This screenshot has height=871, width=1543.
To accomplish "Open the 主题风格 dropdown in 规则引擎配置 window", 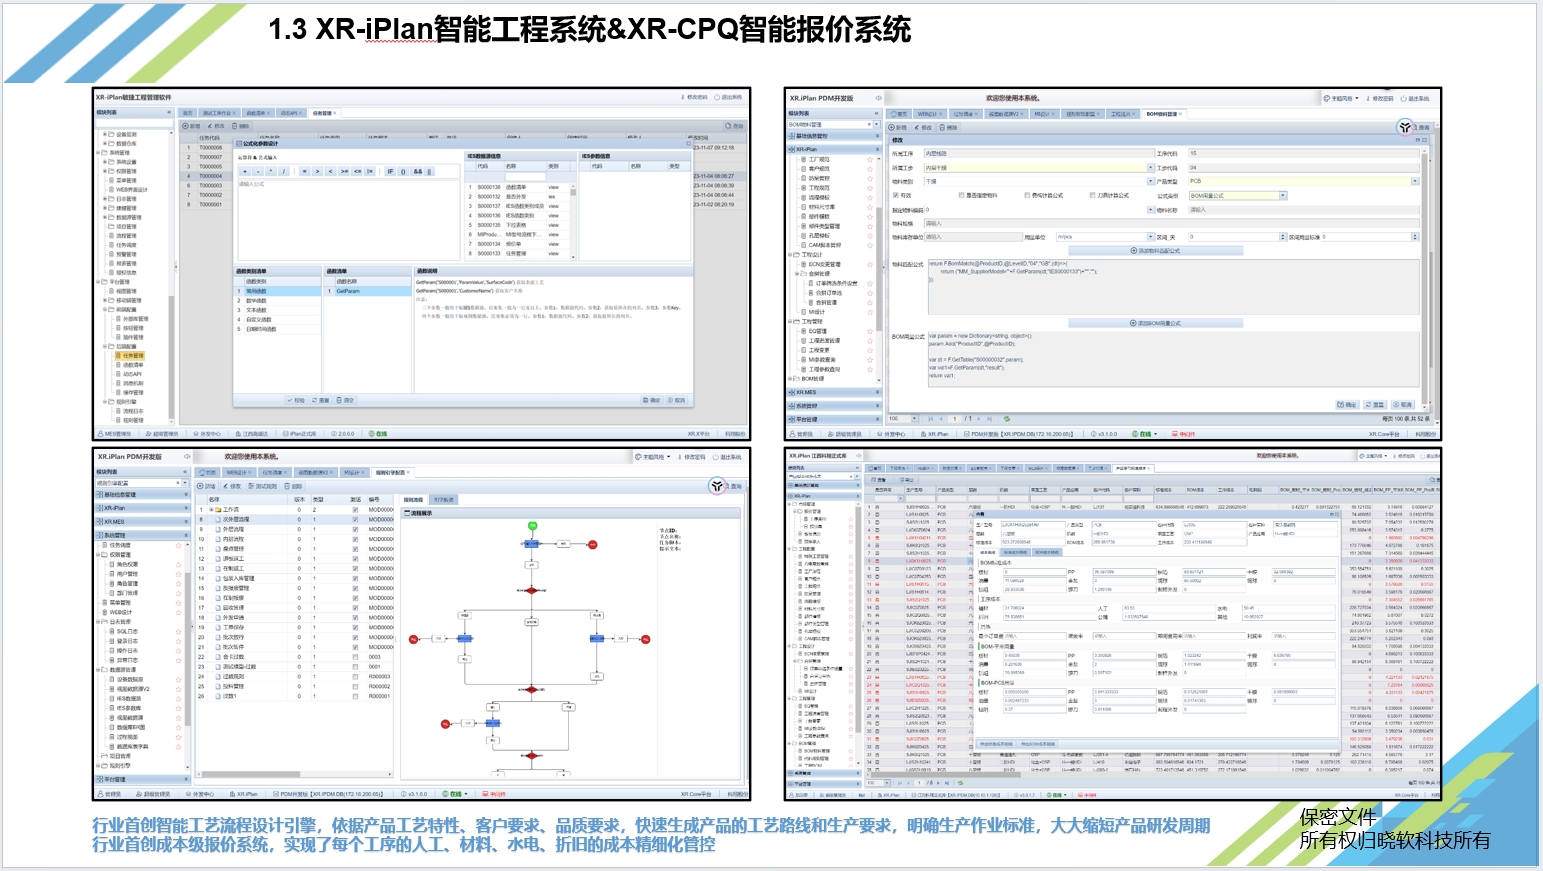I will pos(653,456).
